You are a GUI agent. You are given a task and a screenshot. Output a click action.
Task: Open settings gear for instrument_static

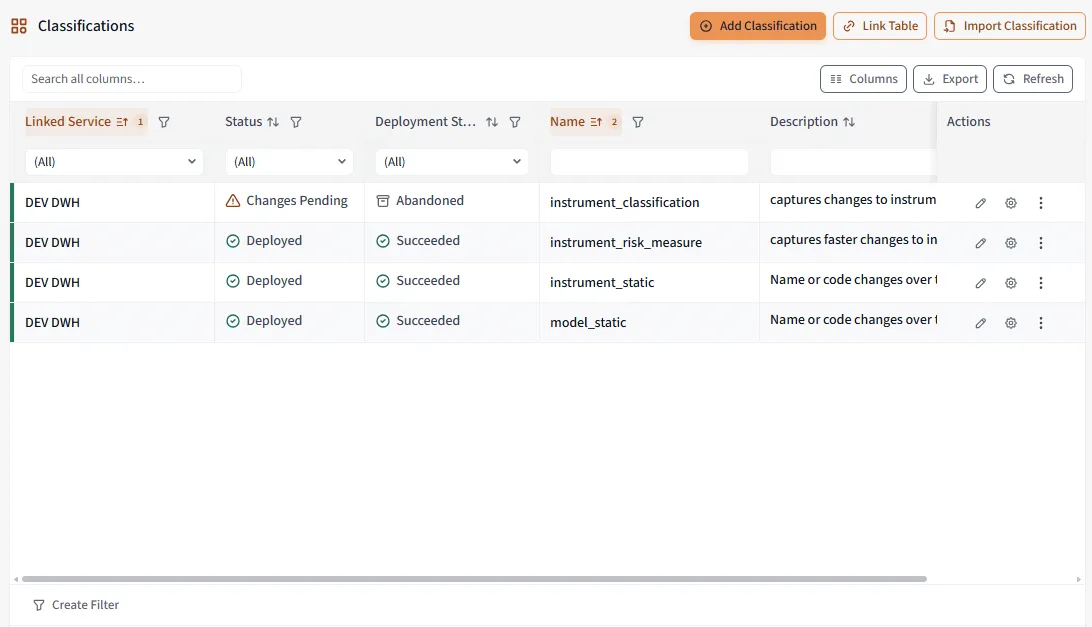pyautogui.click(x=1011, y=283)
